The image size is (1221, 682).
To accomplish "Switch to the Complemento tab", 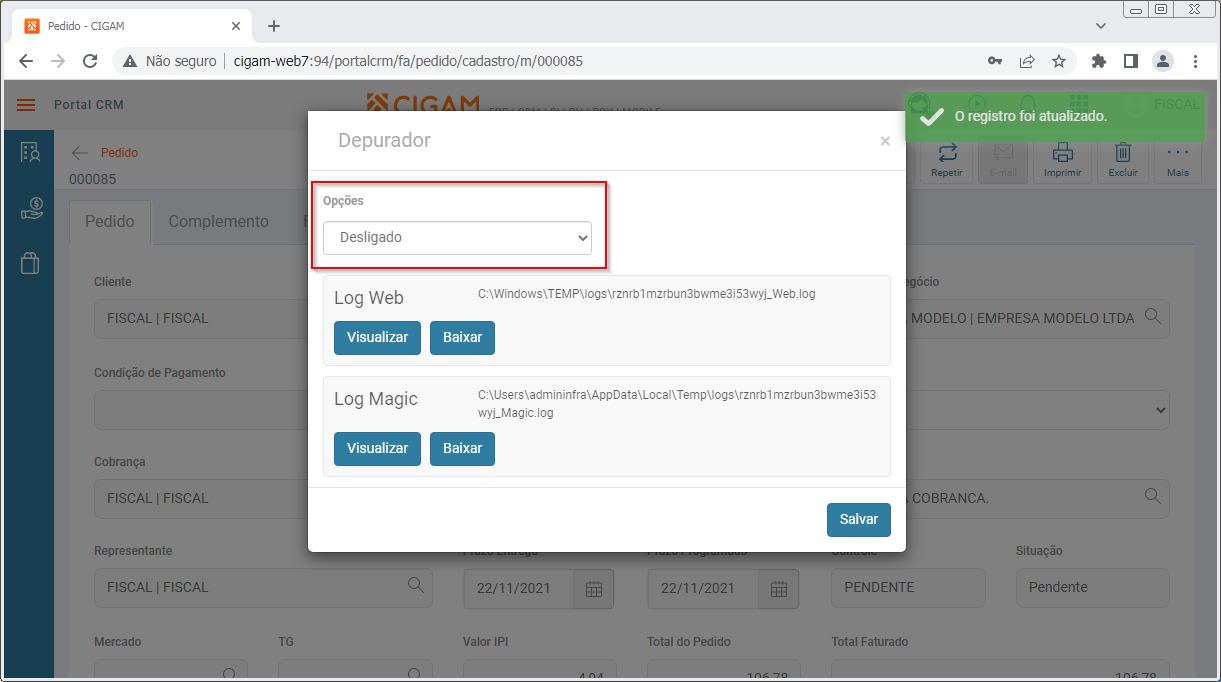I will [x=218, y=222].
